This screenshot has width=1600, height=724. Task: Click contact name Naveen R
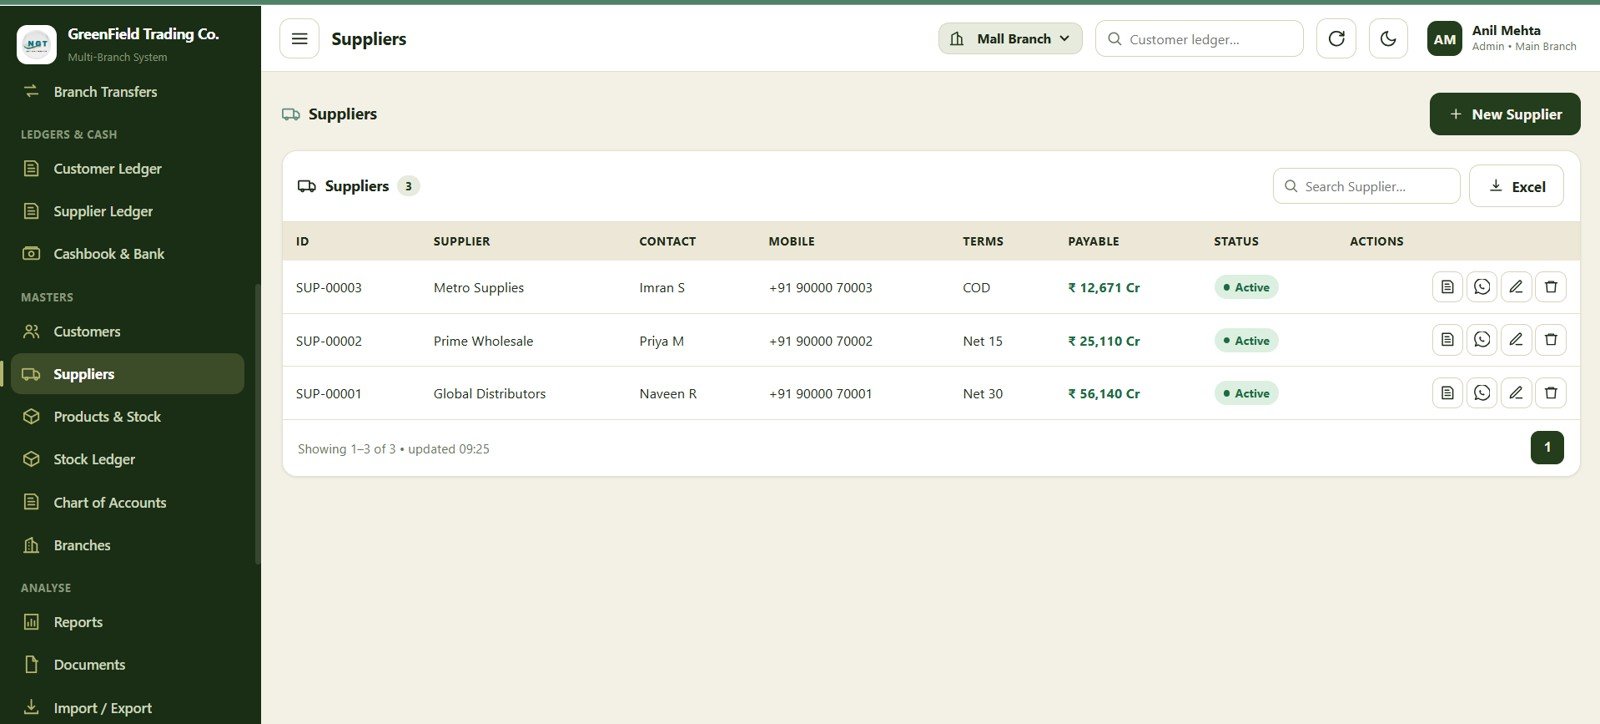[x=668, y=394]
